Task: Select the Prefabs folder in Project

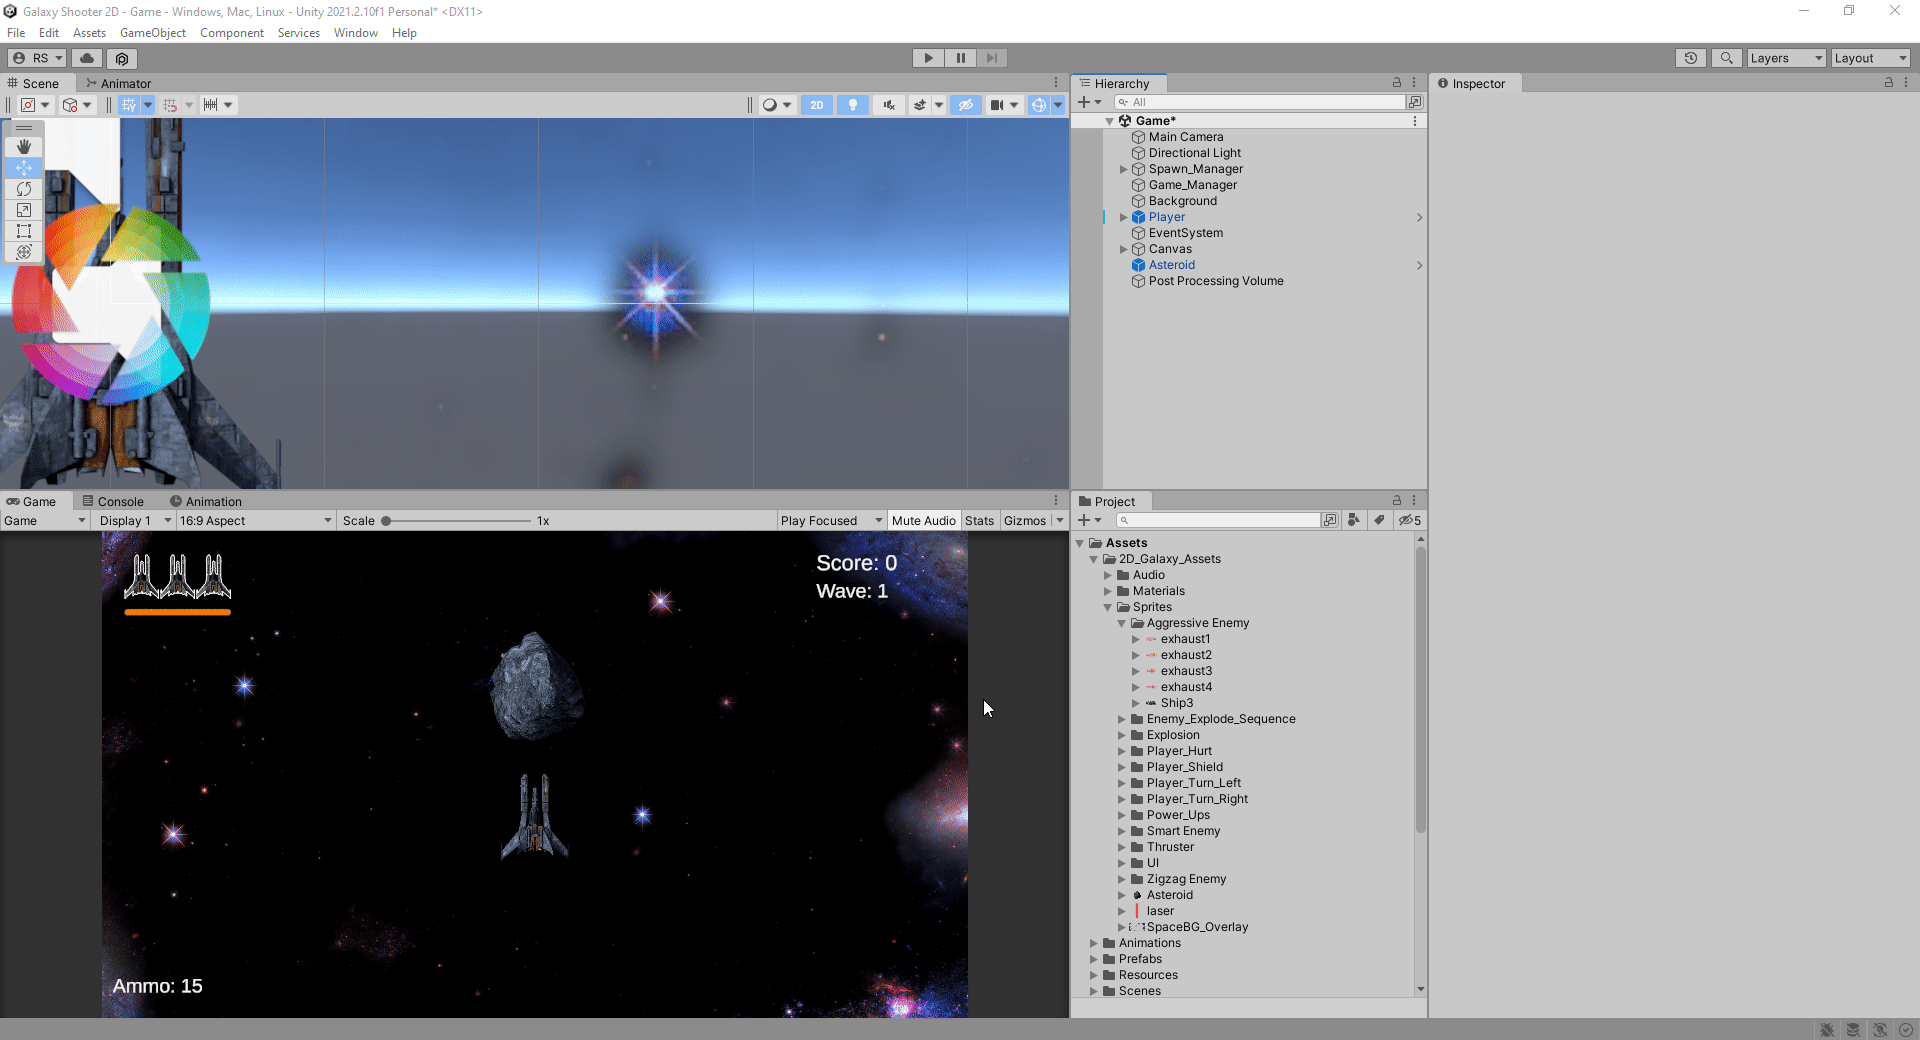Action: click(1140, 959)
